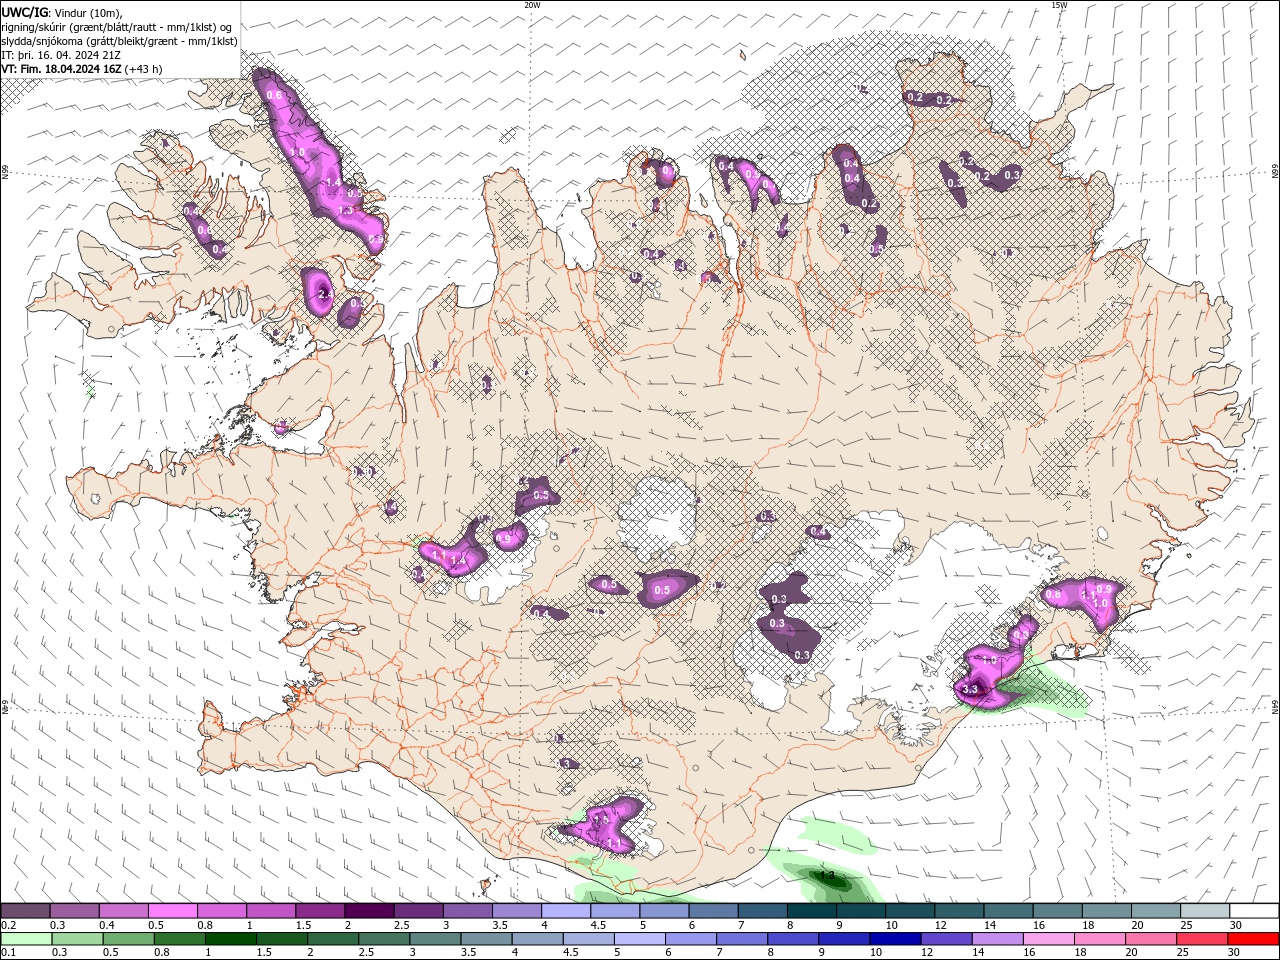Select the dark teal snow swatch labeled 8
This screenshot has width=1280, height=960.
point(812,911)
